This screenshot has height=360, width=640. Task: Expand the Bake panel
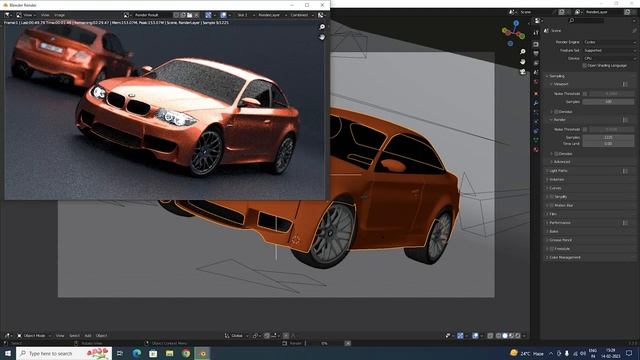pos(553,231)
